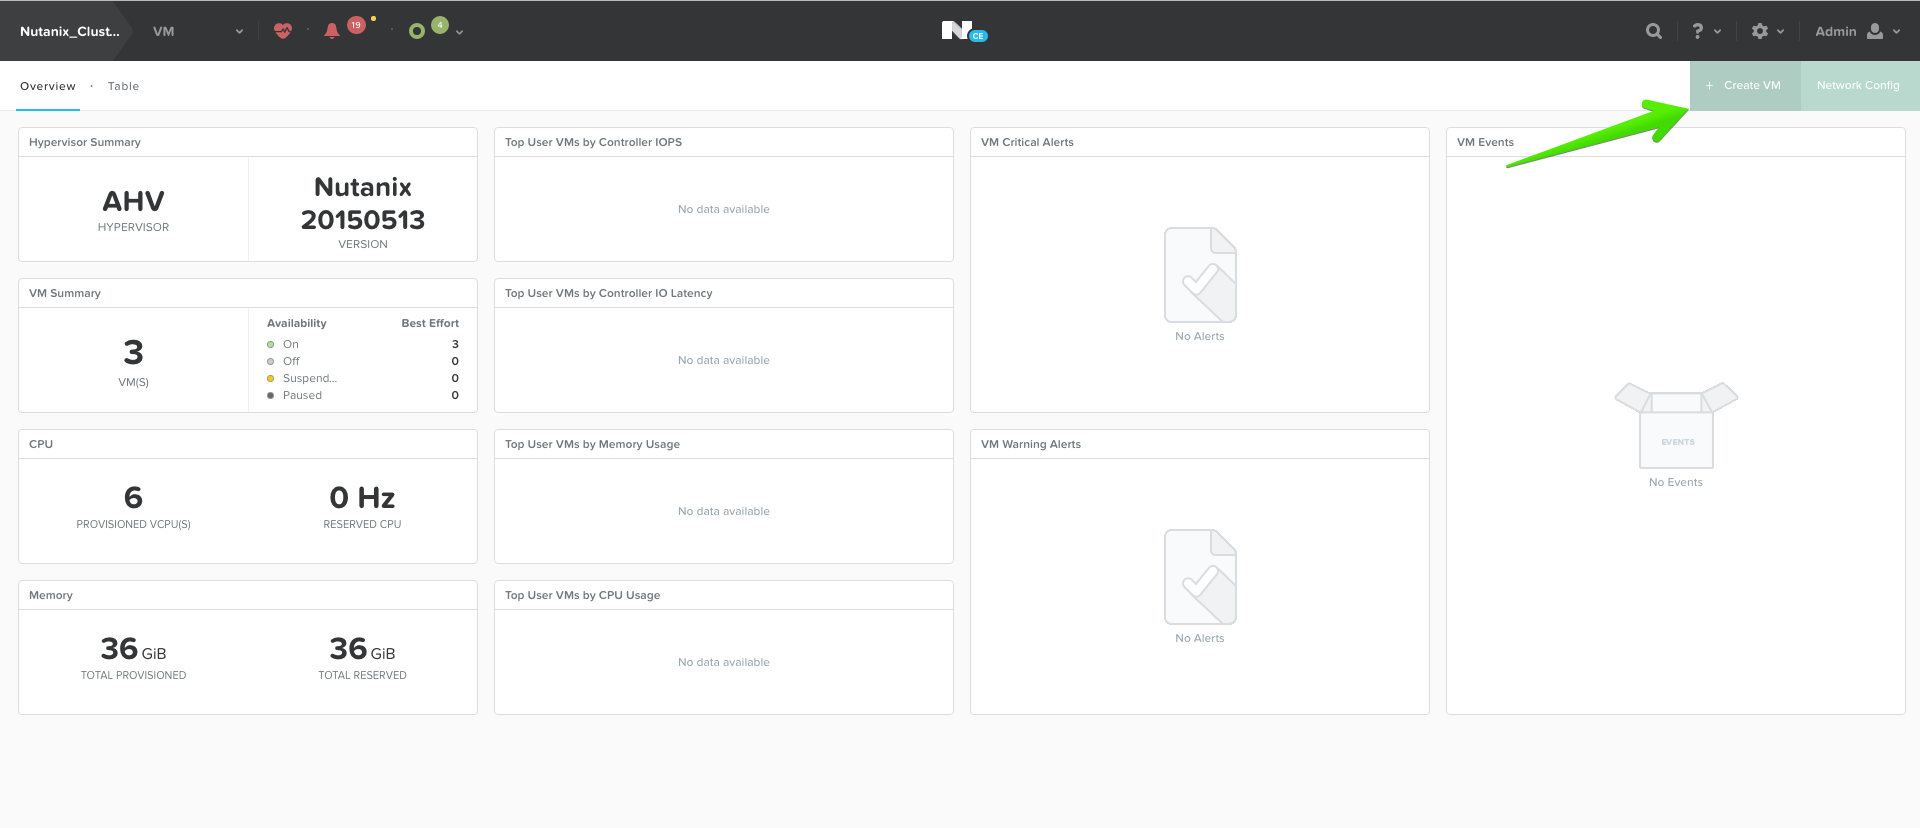Click the Nutanix CE logo
The image size is (1920, 828).
964,31
